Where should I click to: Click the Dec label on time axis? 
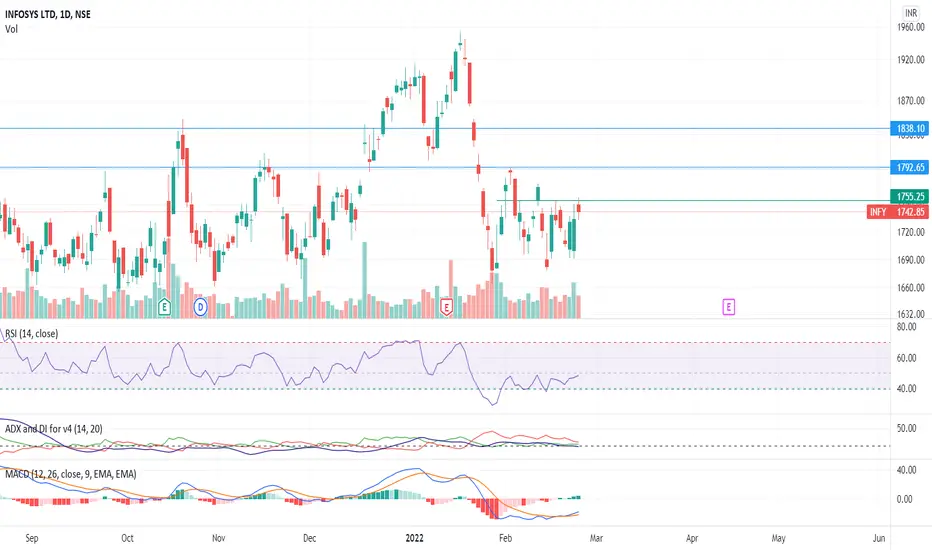click(x=310, y=538)
